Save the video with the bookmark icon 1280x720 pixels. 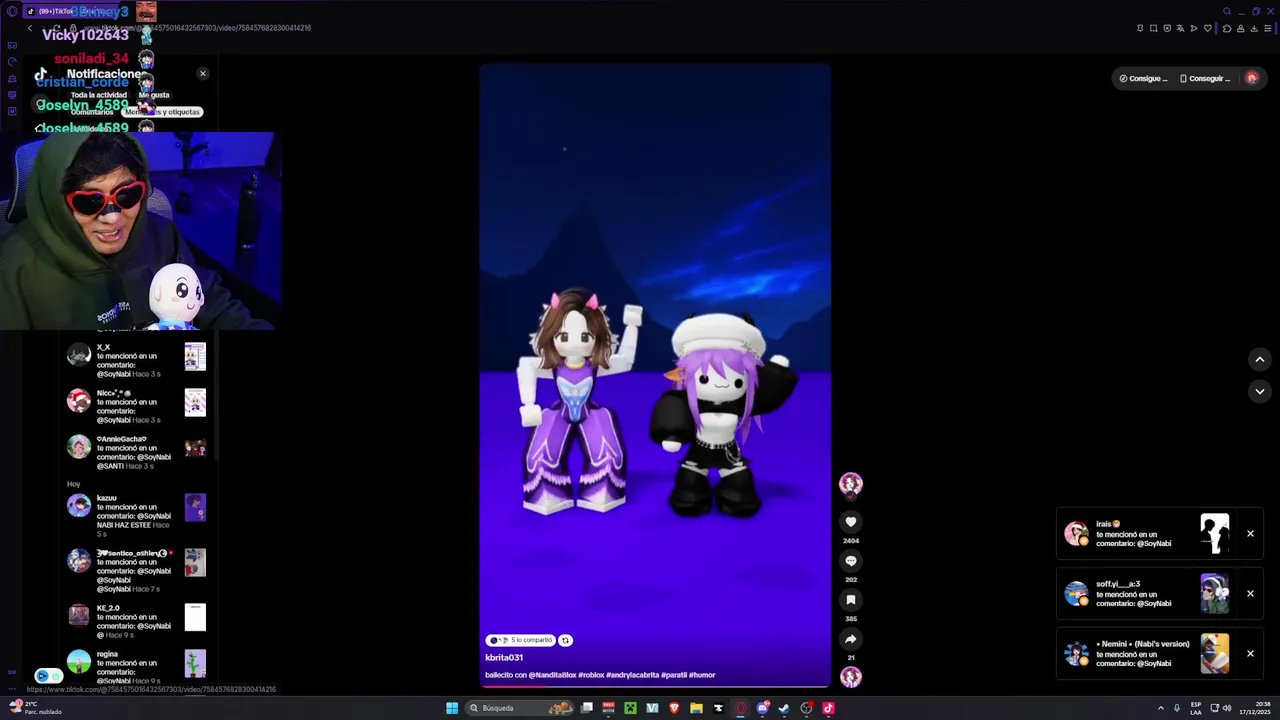coord(851,600)
